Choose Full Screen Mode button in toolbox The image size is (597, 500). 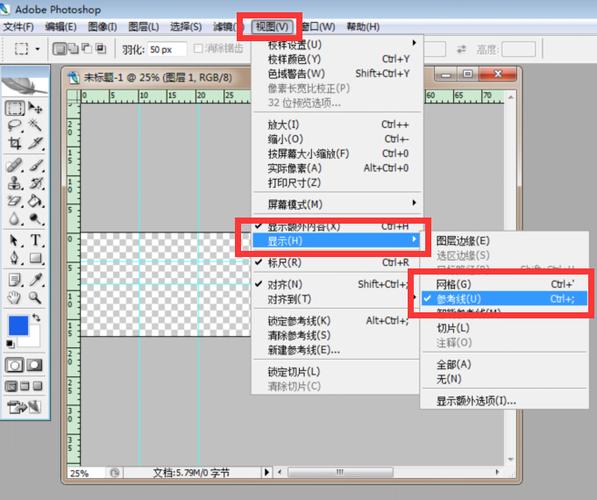point(37,386)
